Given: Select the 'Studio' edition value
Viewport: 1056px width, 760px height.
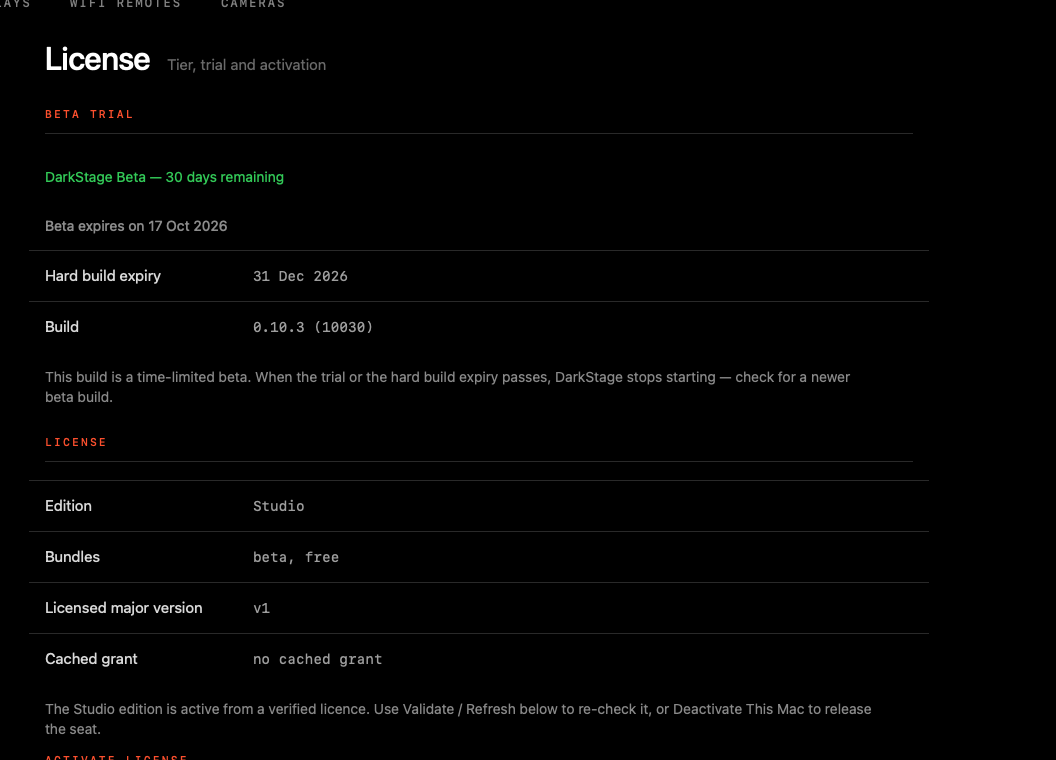Looking at the screenshot, I should (279, 506).
